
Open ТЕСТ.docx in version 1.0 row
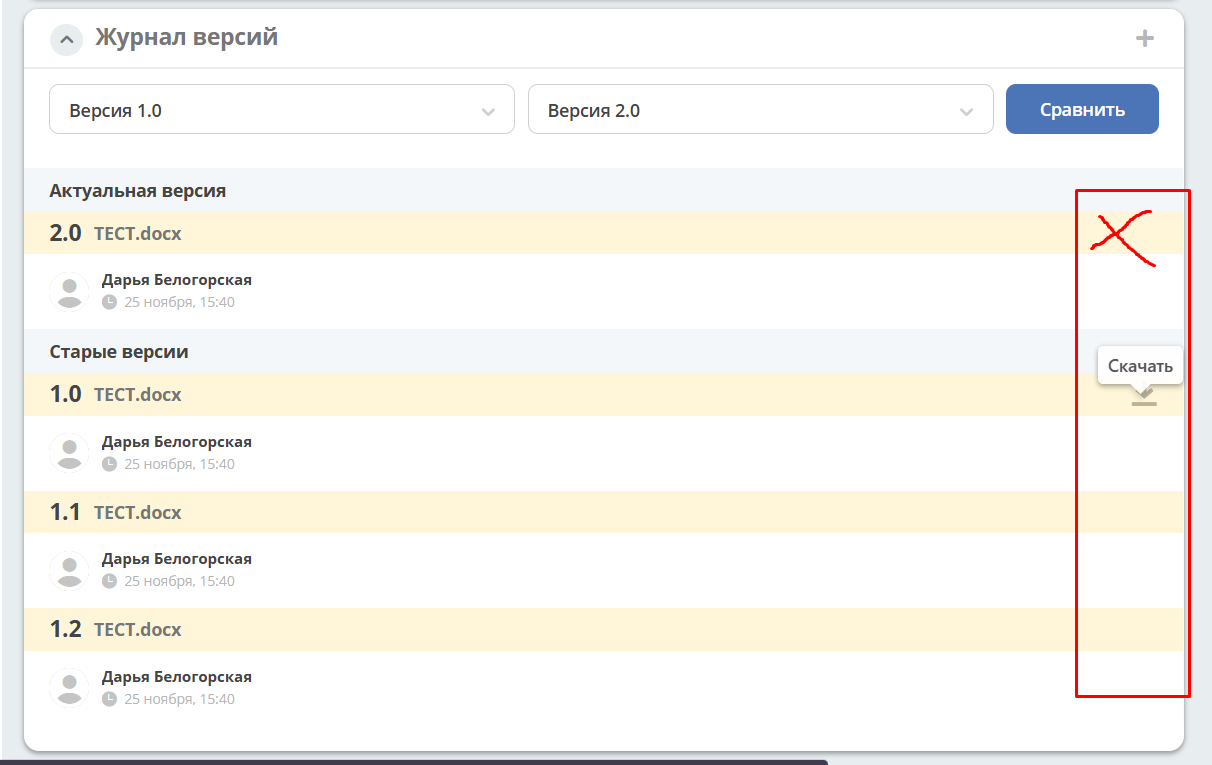click(137, 395)
